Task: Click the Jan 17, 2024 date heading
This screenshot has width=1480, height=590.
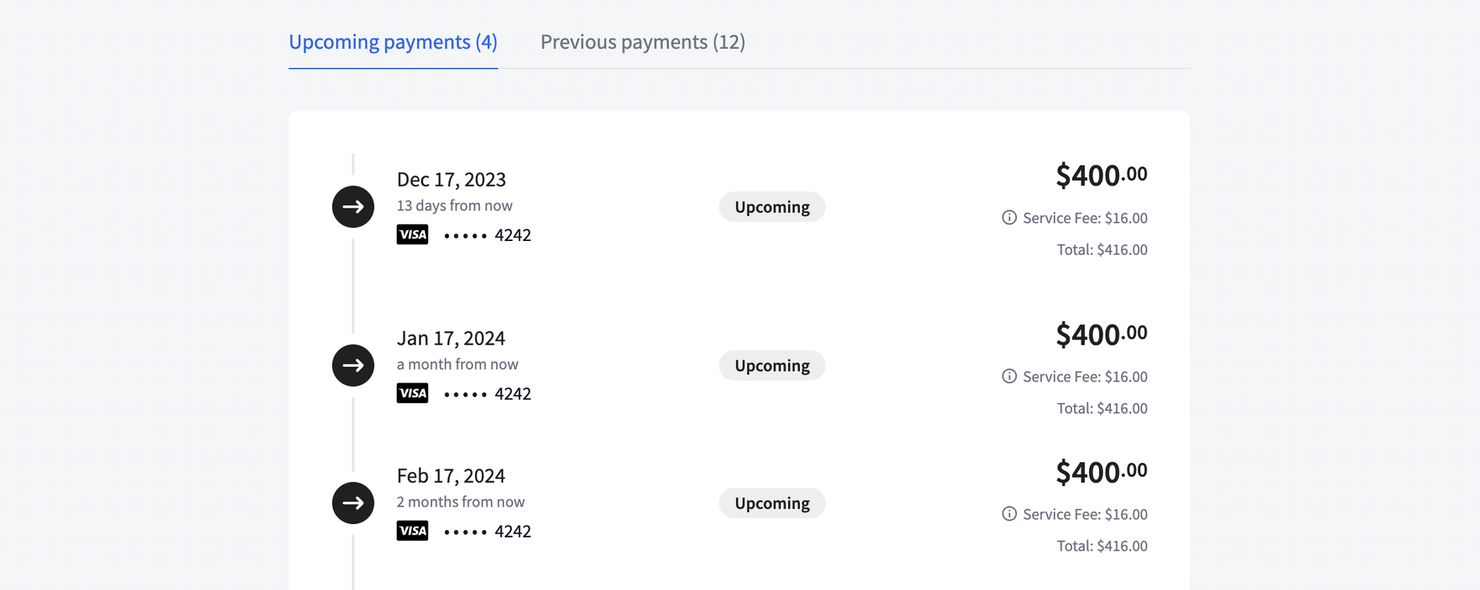Action: tap(451, 338)
